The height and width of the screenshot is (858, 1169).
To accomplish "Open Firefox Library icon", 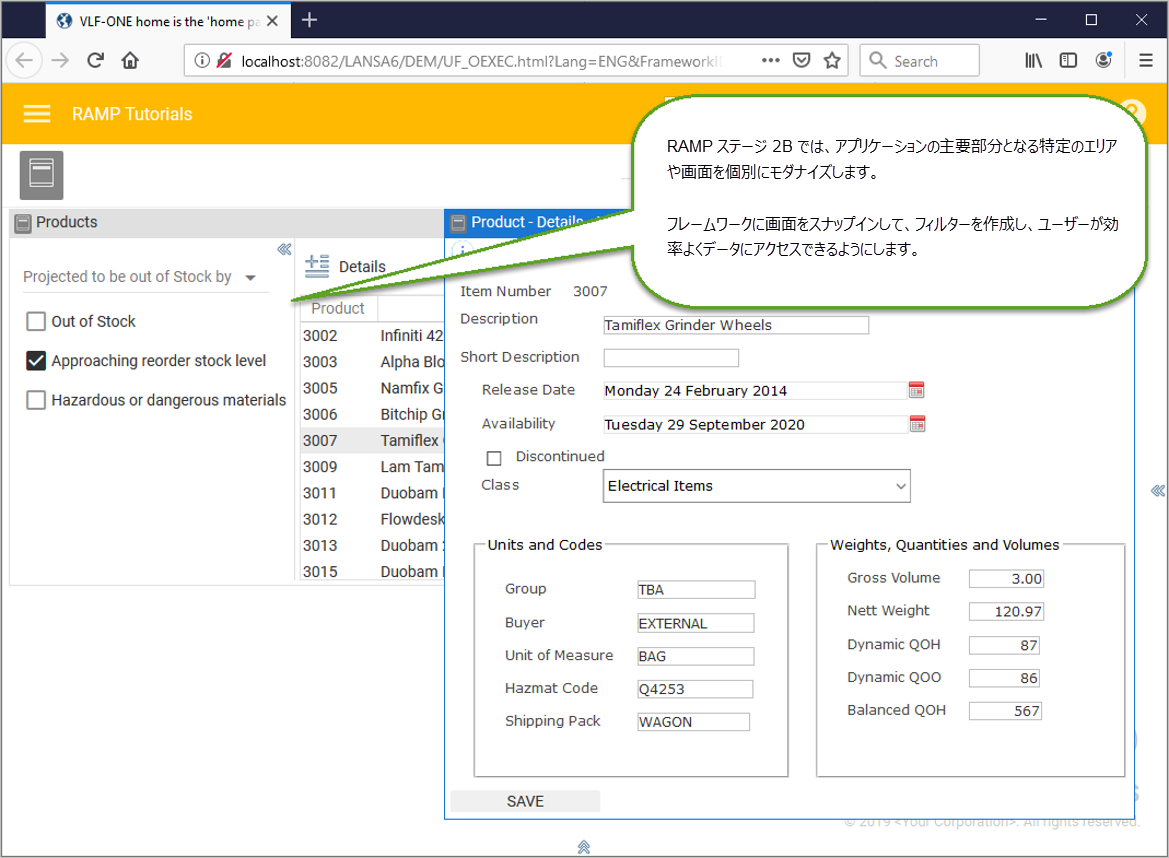I will (1033, 60).
